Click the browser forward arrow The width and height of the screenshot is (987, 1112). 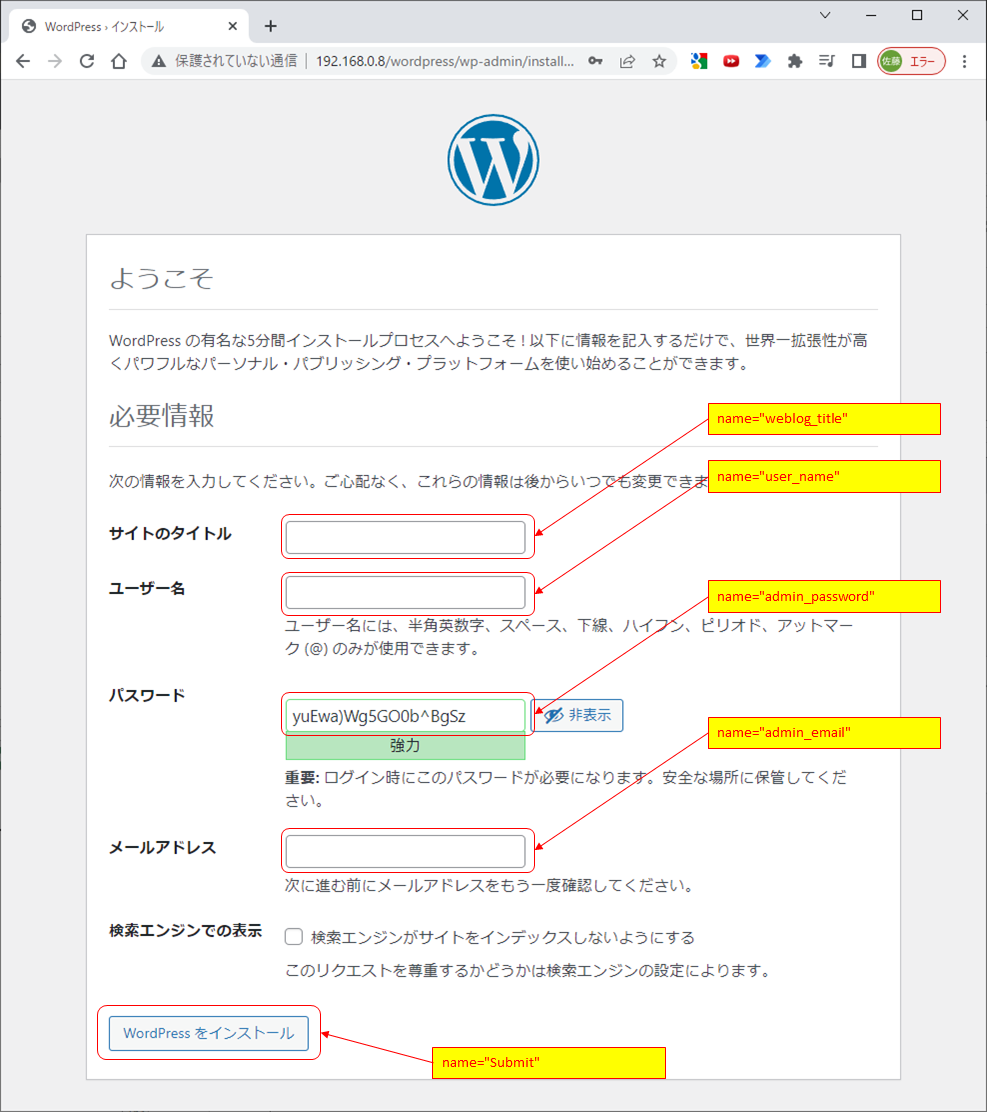pos(55,62)
